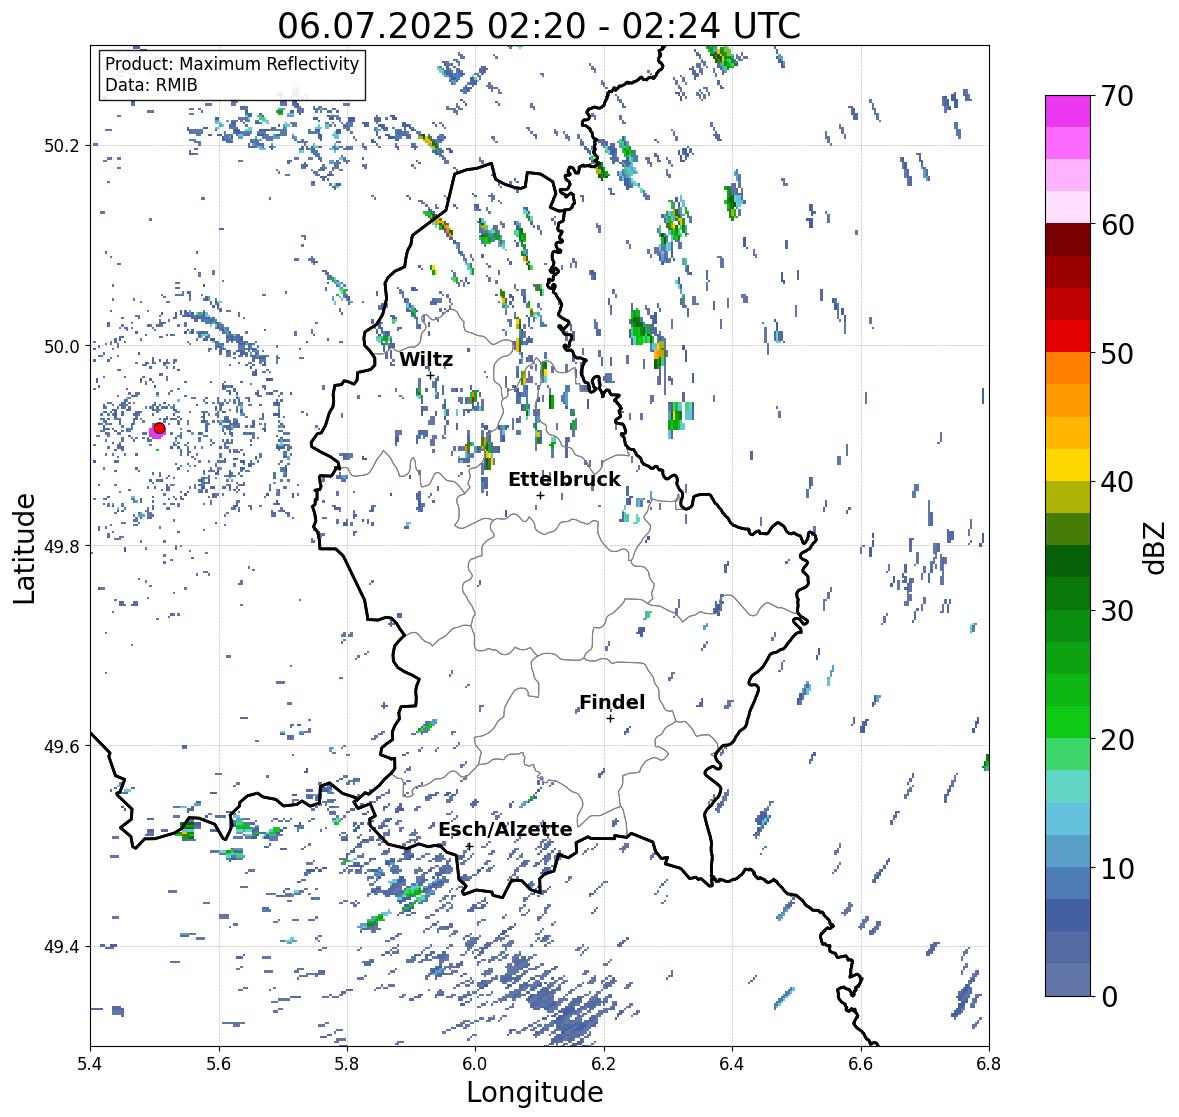This screenshot has height=1117, width=1179.
Task: Click the colorbar tick label 70
Action: [1117, 96]
